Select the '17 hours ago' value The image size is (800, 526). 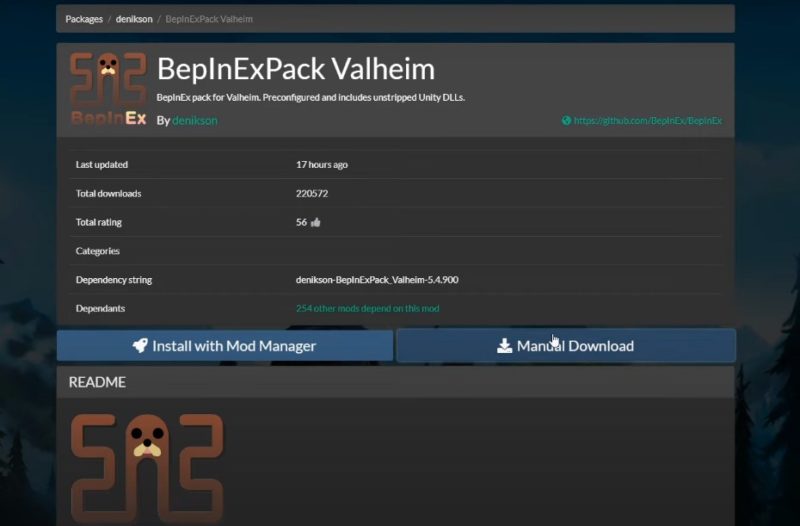322,164
